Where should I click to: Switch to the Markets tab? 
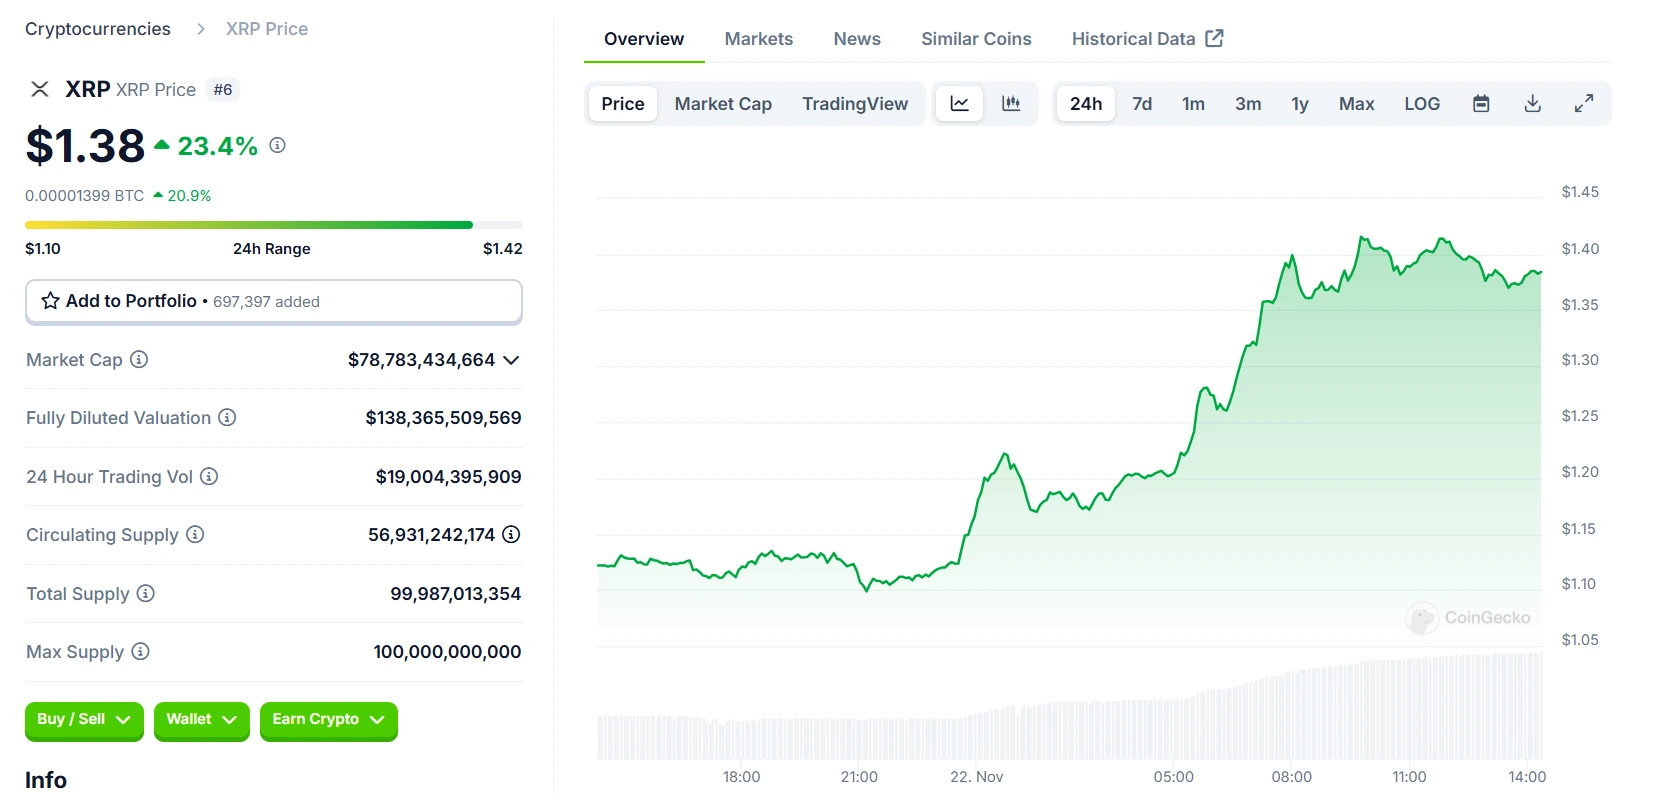click(x=759, y=39)
